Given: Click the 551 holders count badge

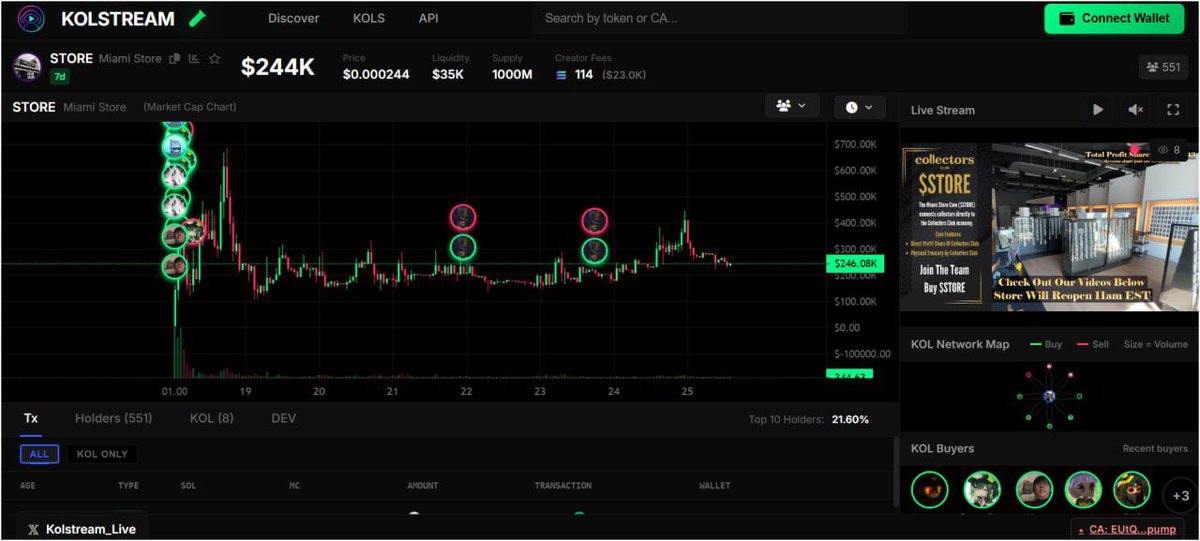Looking at the screenshot, I should point(1163,67).
